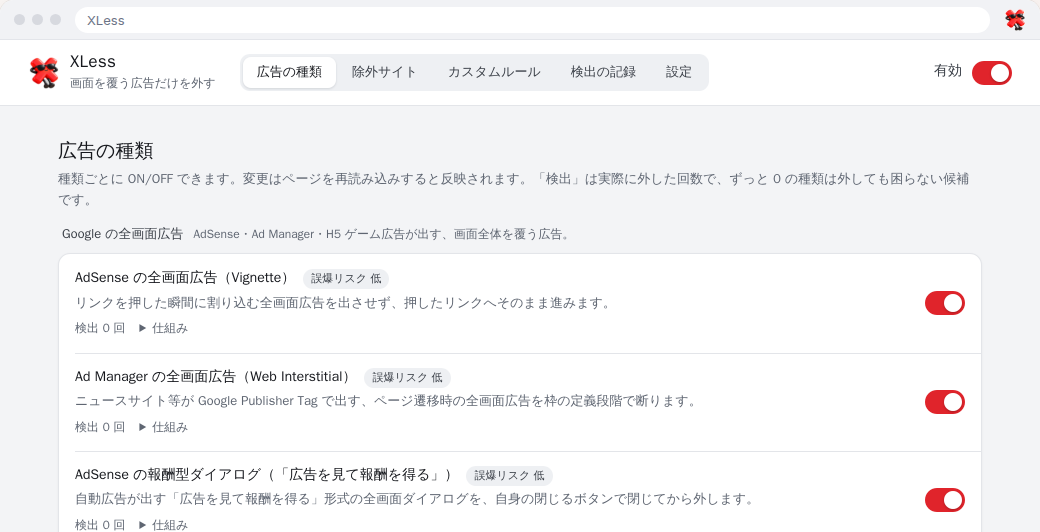
Task: Switch to the カスタムルール tab
Action: pyautogui.click(x=493, y=72)
